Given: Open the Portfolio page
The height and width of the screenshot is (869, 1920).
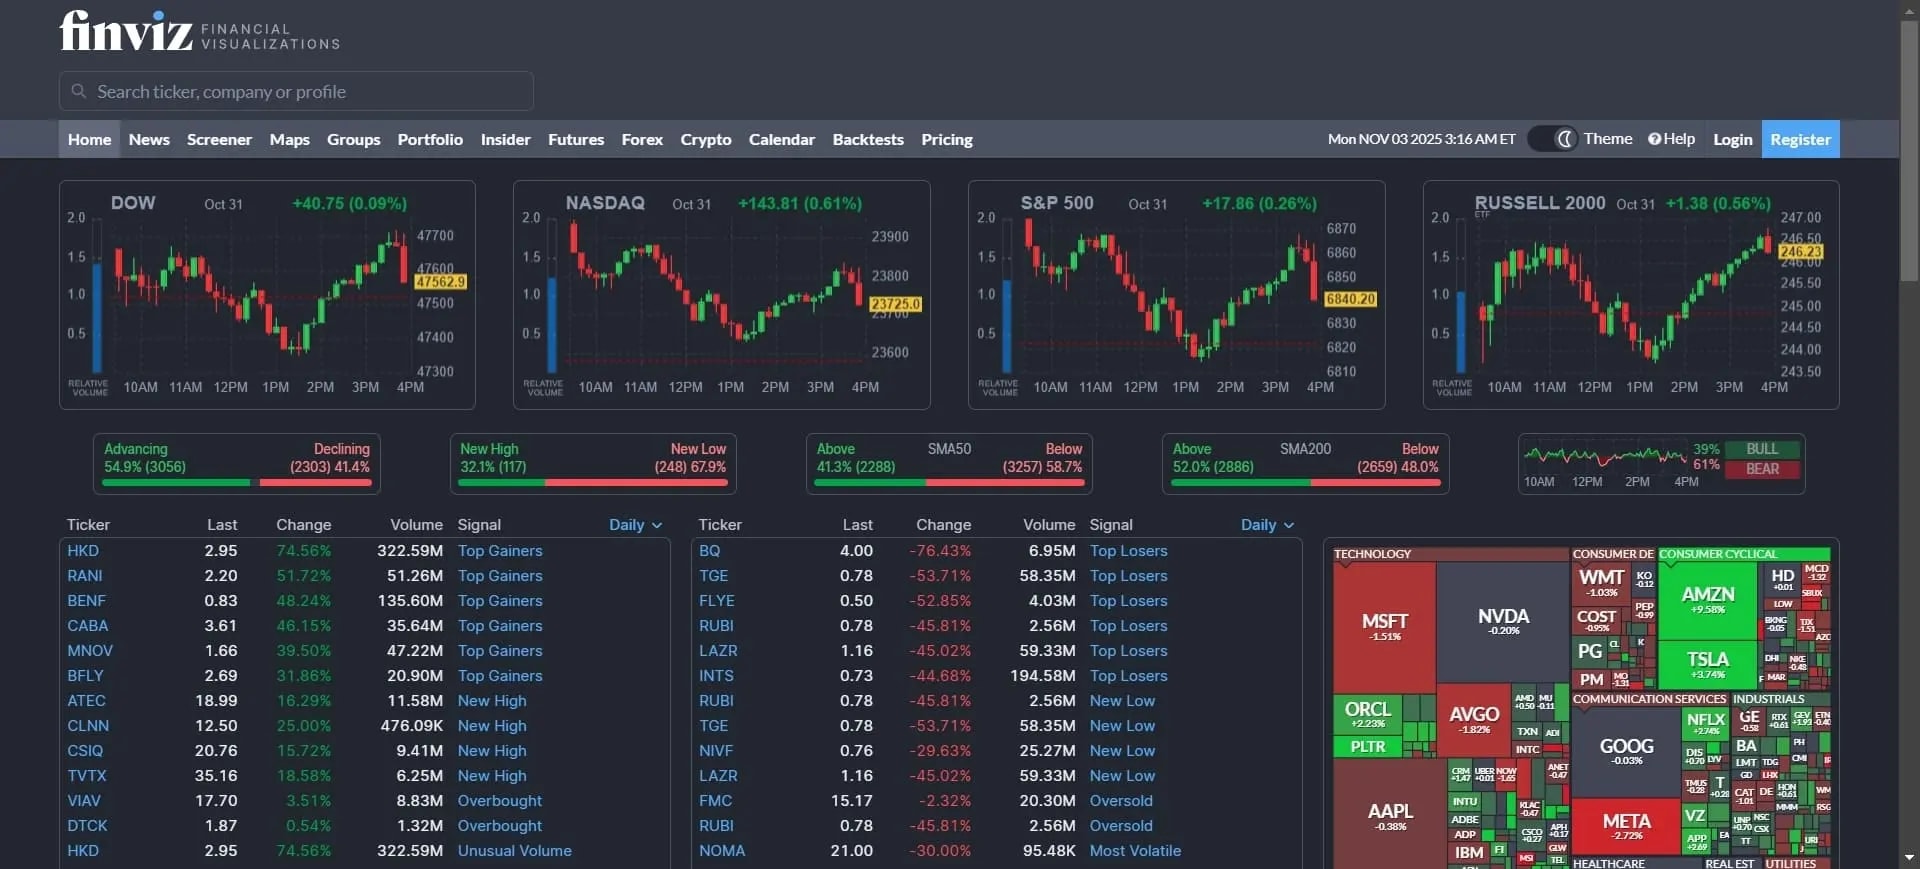Looking at the screenshot, I should coord(430,139).
